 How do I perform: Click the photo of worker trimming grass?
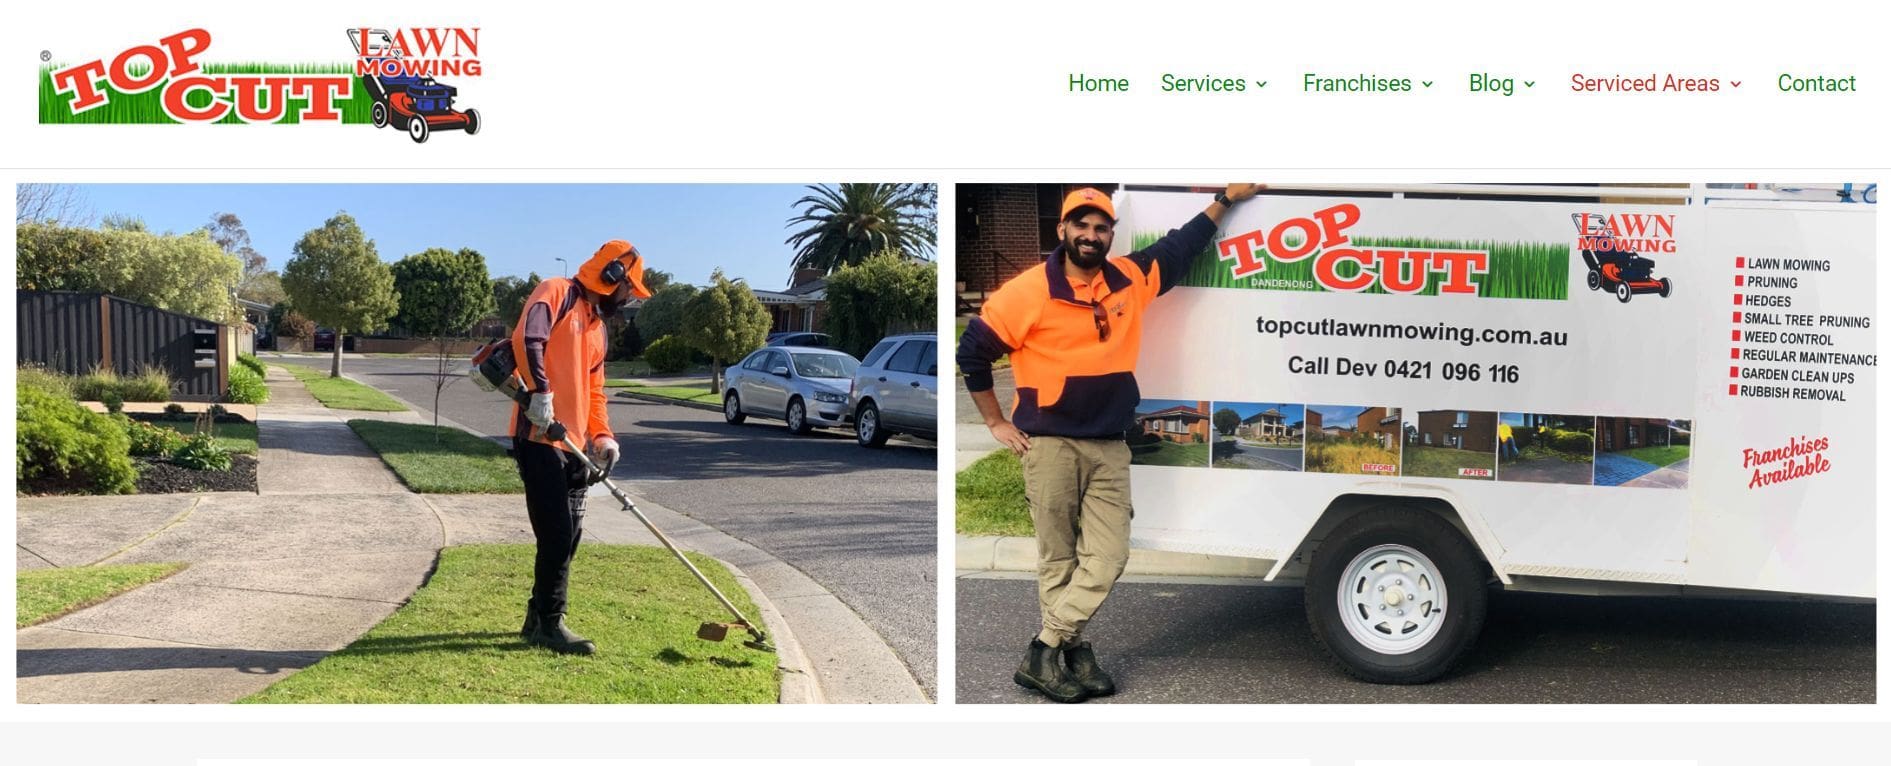pos(477,443)
